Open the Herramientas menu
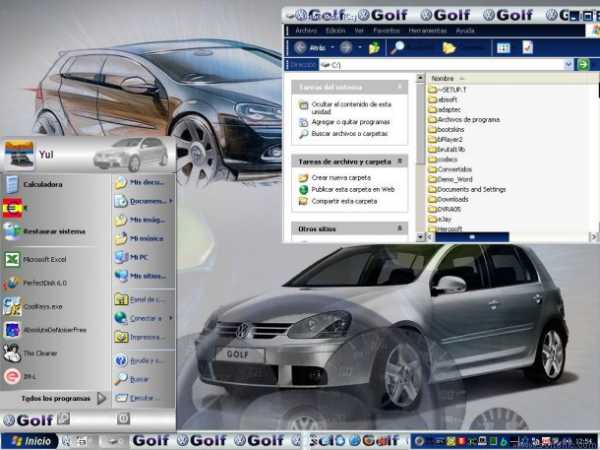600x450 pixels. coord(427,30)
